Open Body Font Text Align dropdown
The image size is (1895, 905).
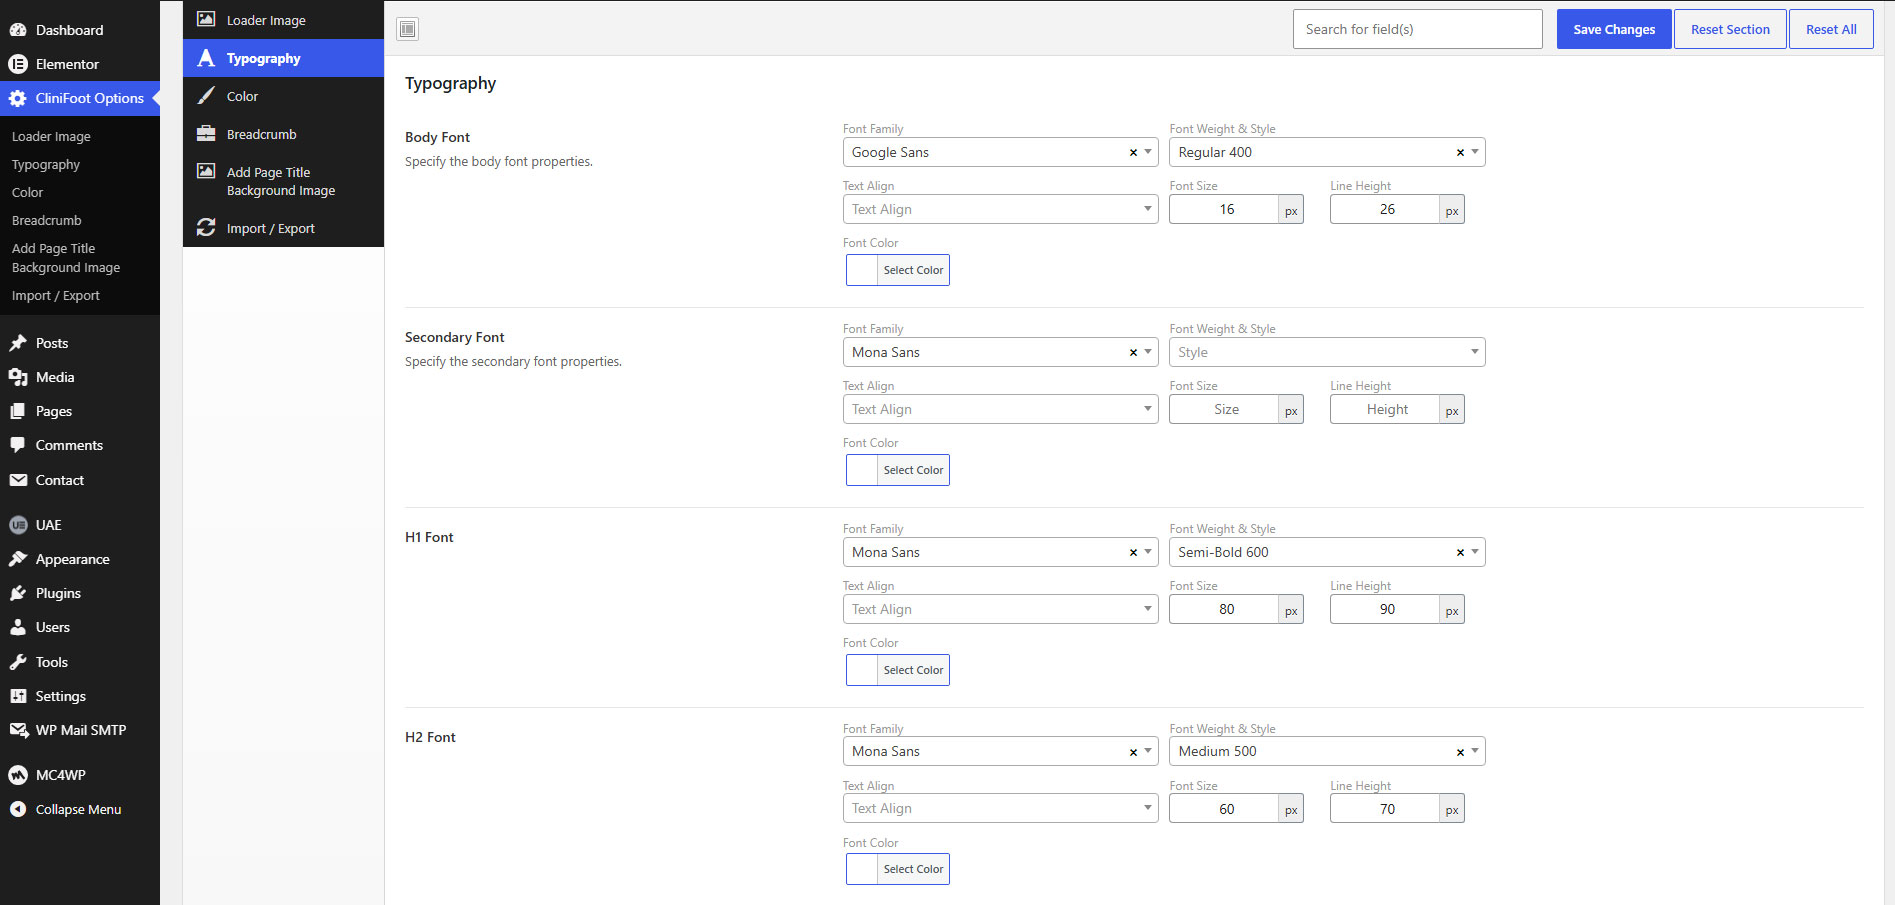[1000, 209]
